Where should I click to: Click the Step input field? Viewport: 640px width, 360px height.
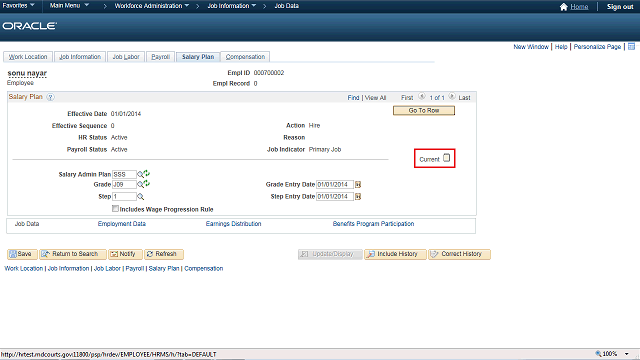tap(124, 197)
